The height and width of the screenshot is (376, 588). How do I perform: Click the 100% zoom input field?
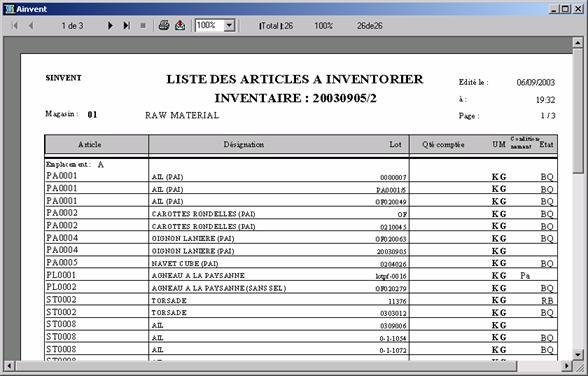[210, 25]
